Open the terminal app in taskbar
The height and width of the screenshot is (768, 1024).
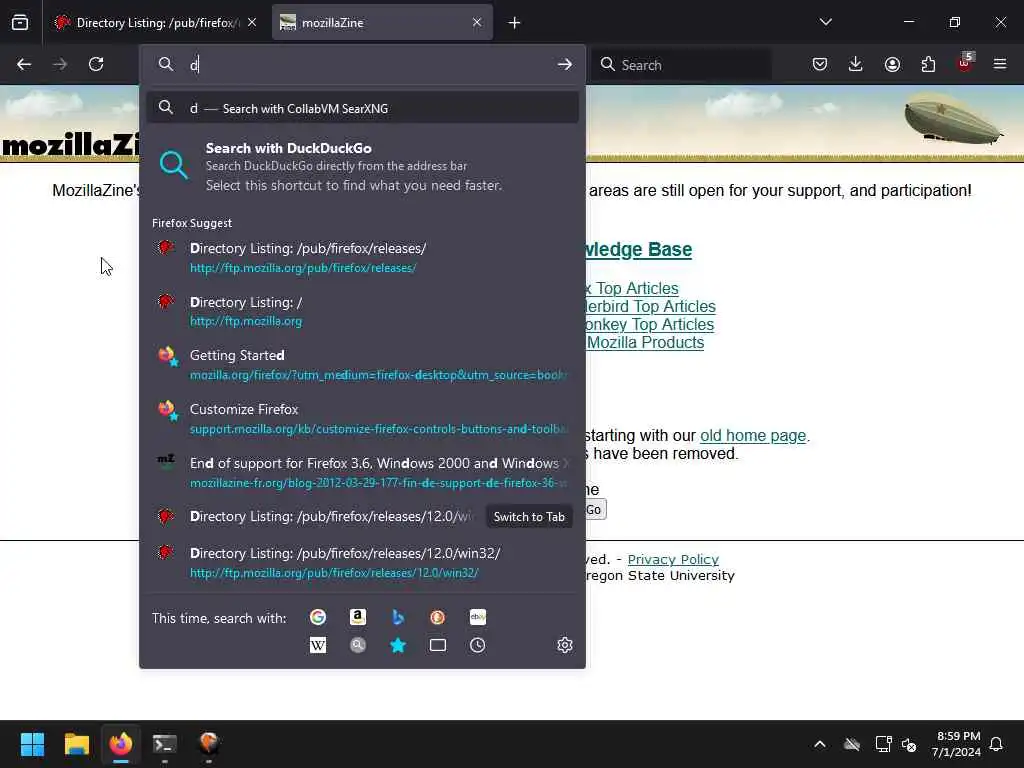click(x=165, y=744)
